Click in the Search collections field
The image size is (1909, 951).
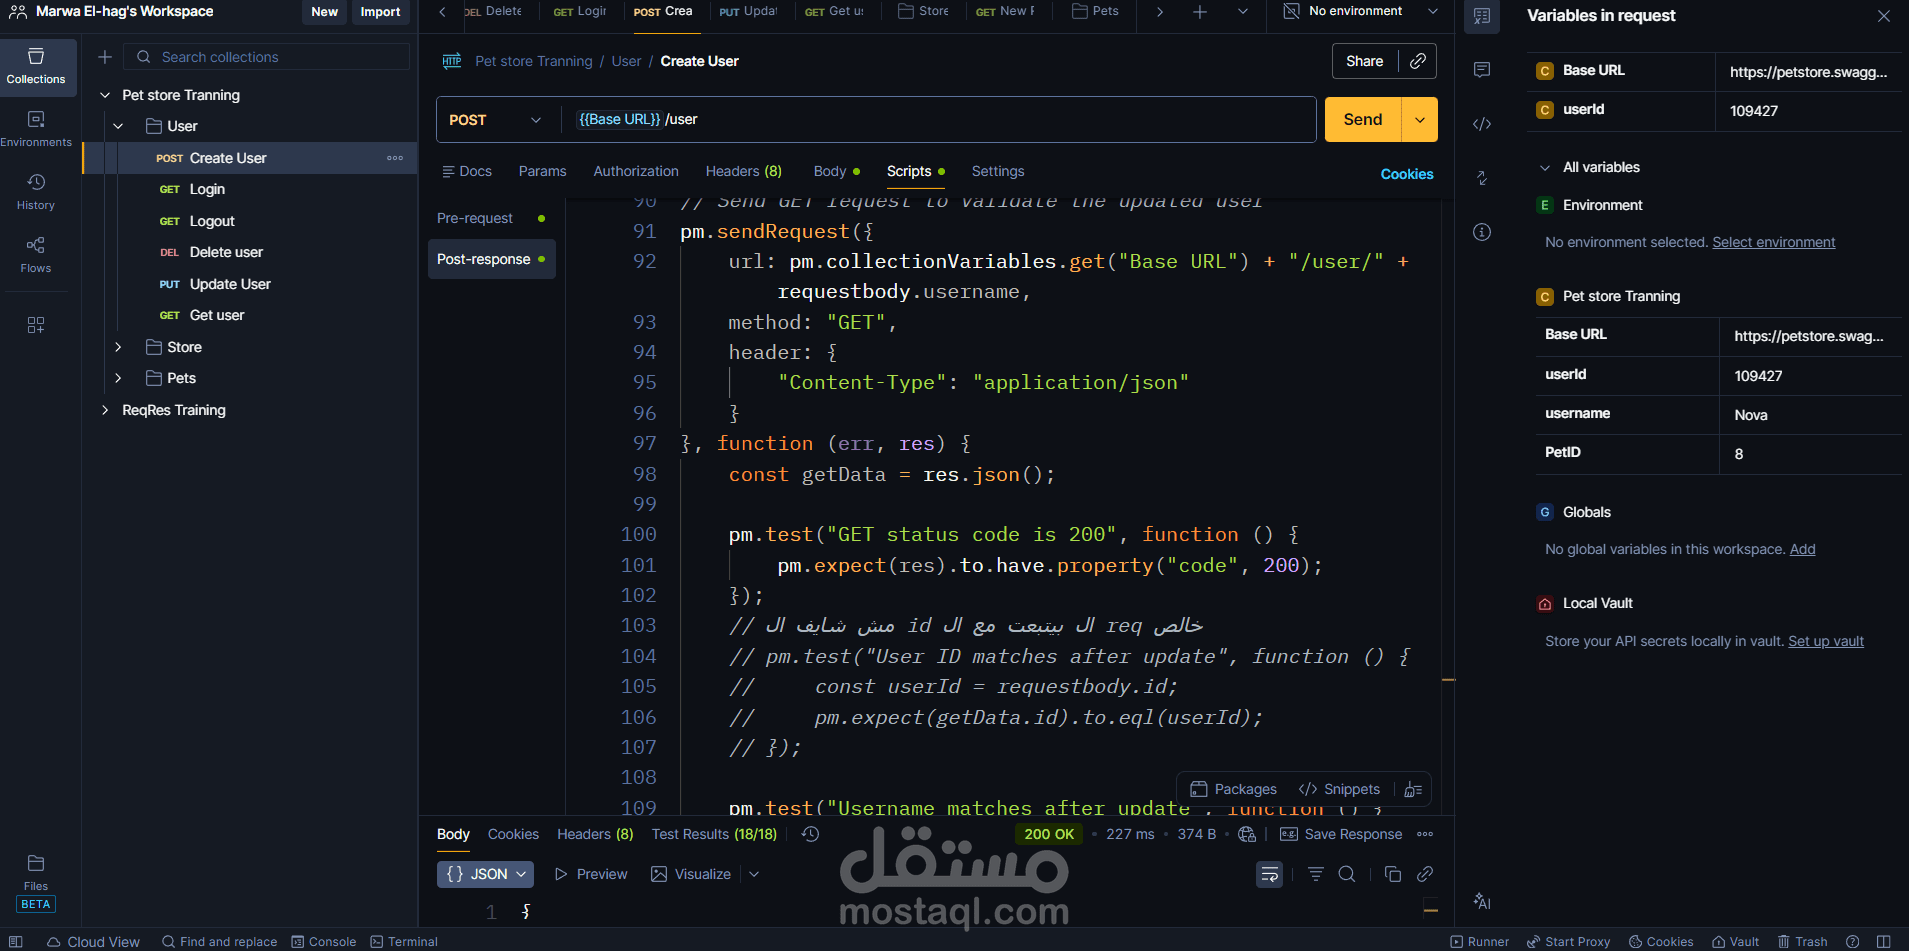tap(267, 57)
